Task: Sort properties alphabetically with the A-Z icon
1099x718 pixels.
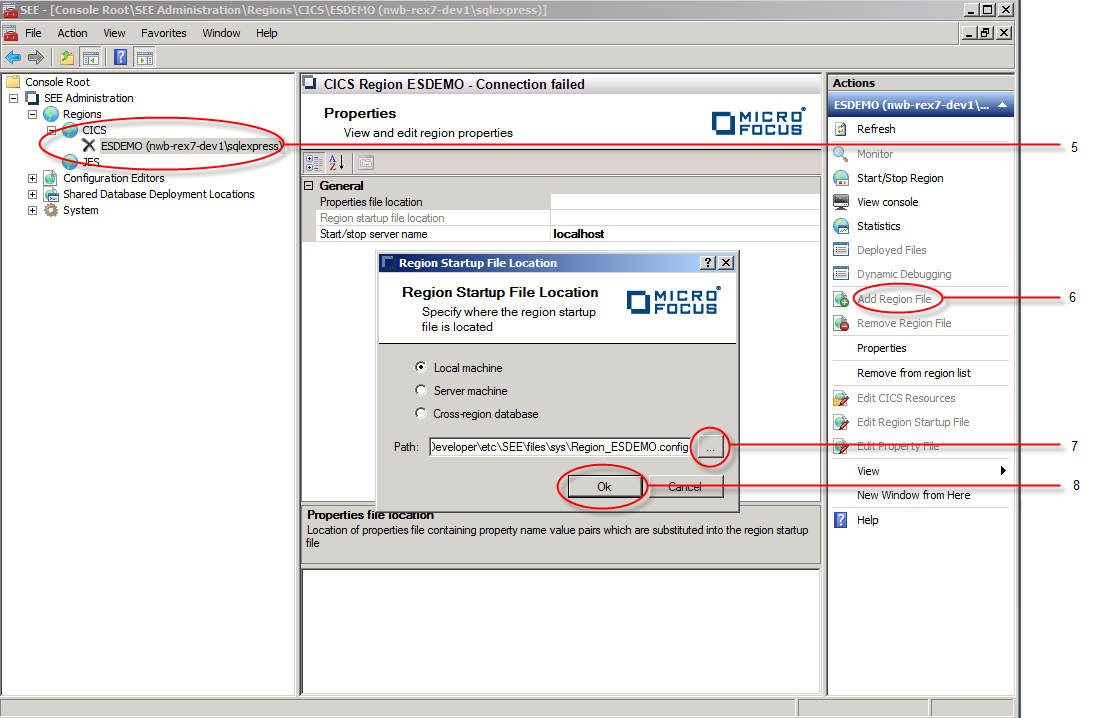Action: click(x=336, y=162)
